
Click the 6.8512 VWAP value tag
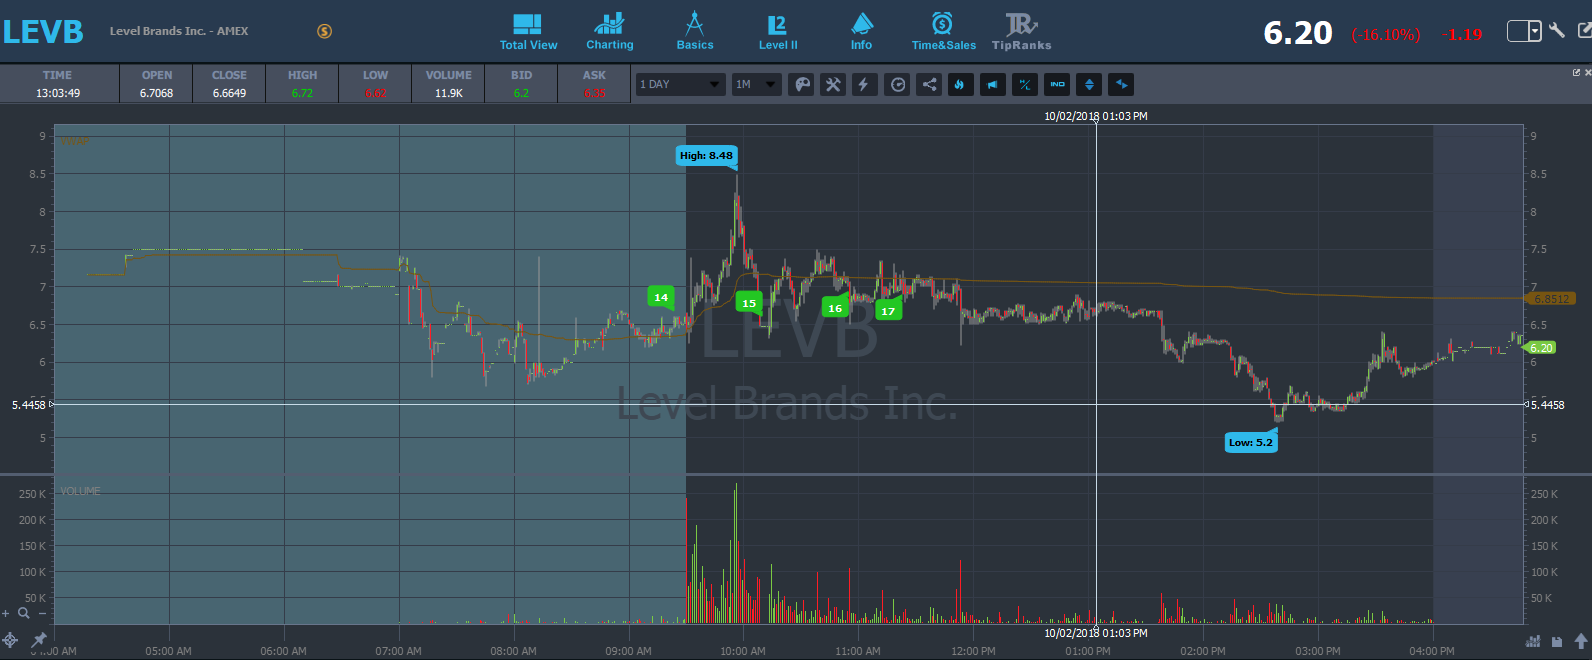(x=1551, y=298)
